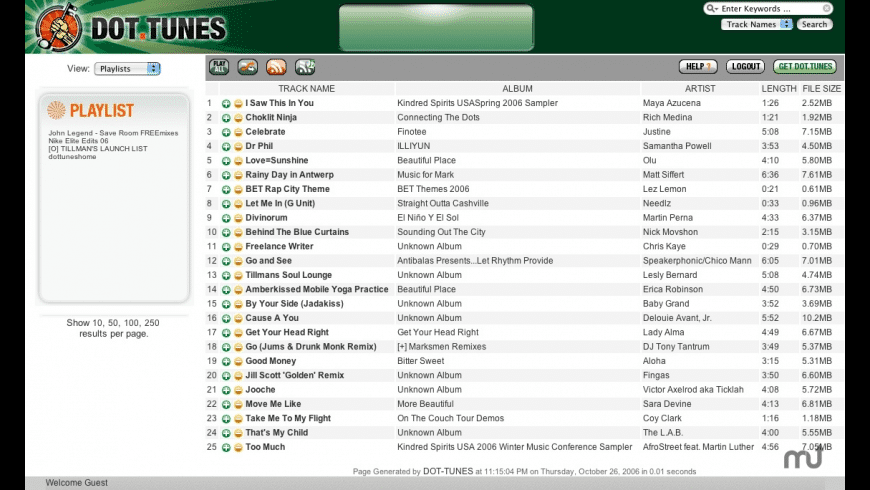
Task: Open John Legend - Save Room FREEmixes playlist
Action: point(113,133)
